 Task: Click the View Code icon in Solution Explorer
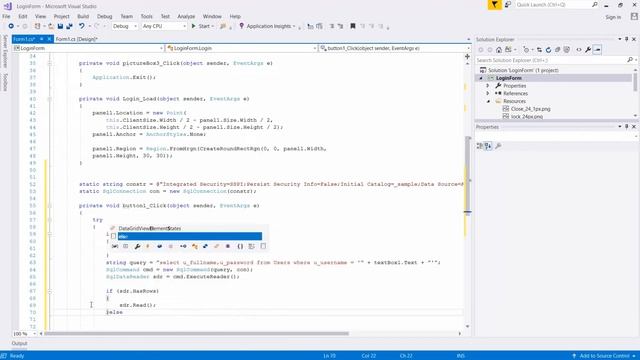click(579, 50)
